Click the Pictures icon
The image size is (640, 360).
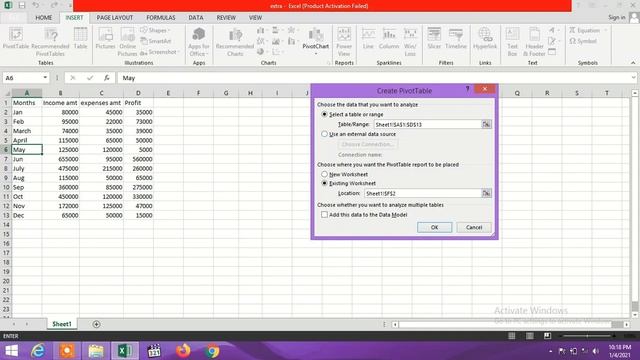[105, 39]
